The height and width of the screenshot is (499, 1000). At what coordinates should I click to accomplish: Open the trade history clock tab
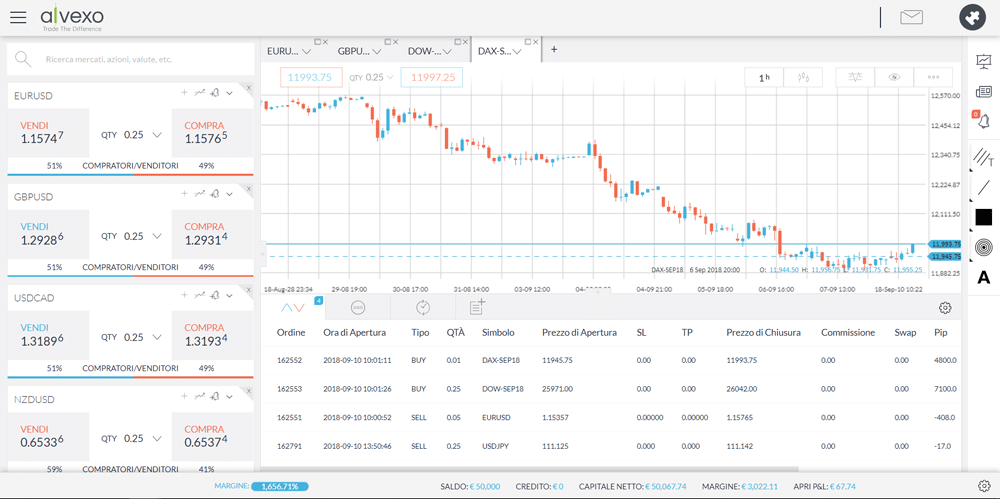coord(423,308)
